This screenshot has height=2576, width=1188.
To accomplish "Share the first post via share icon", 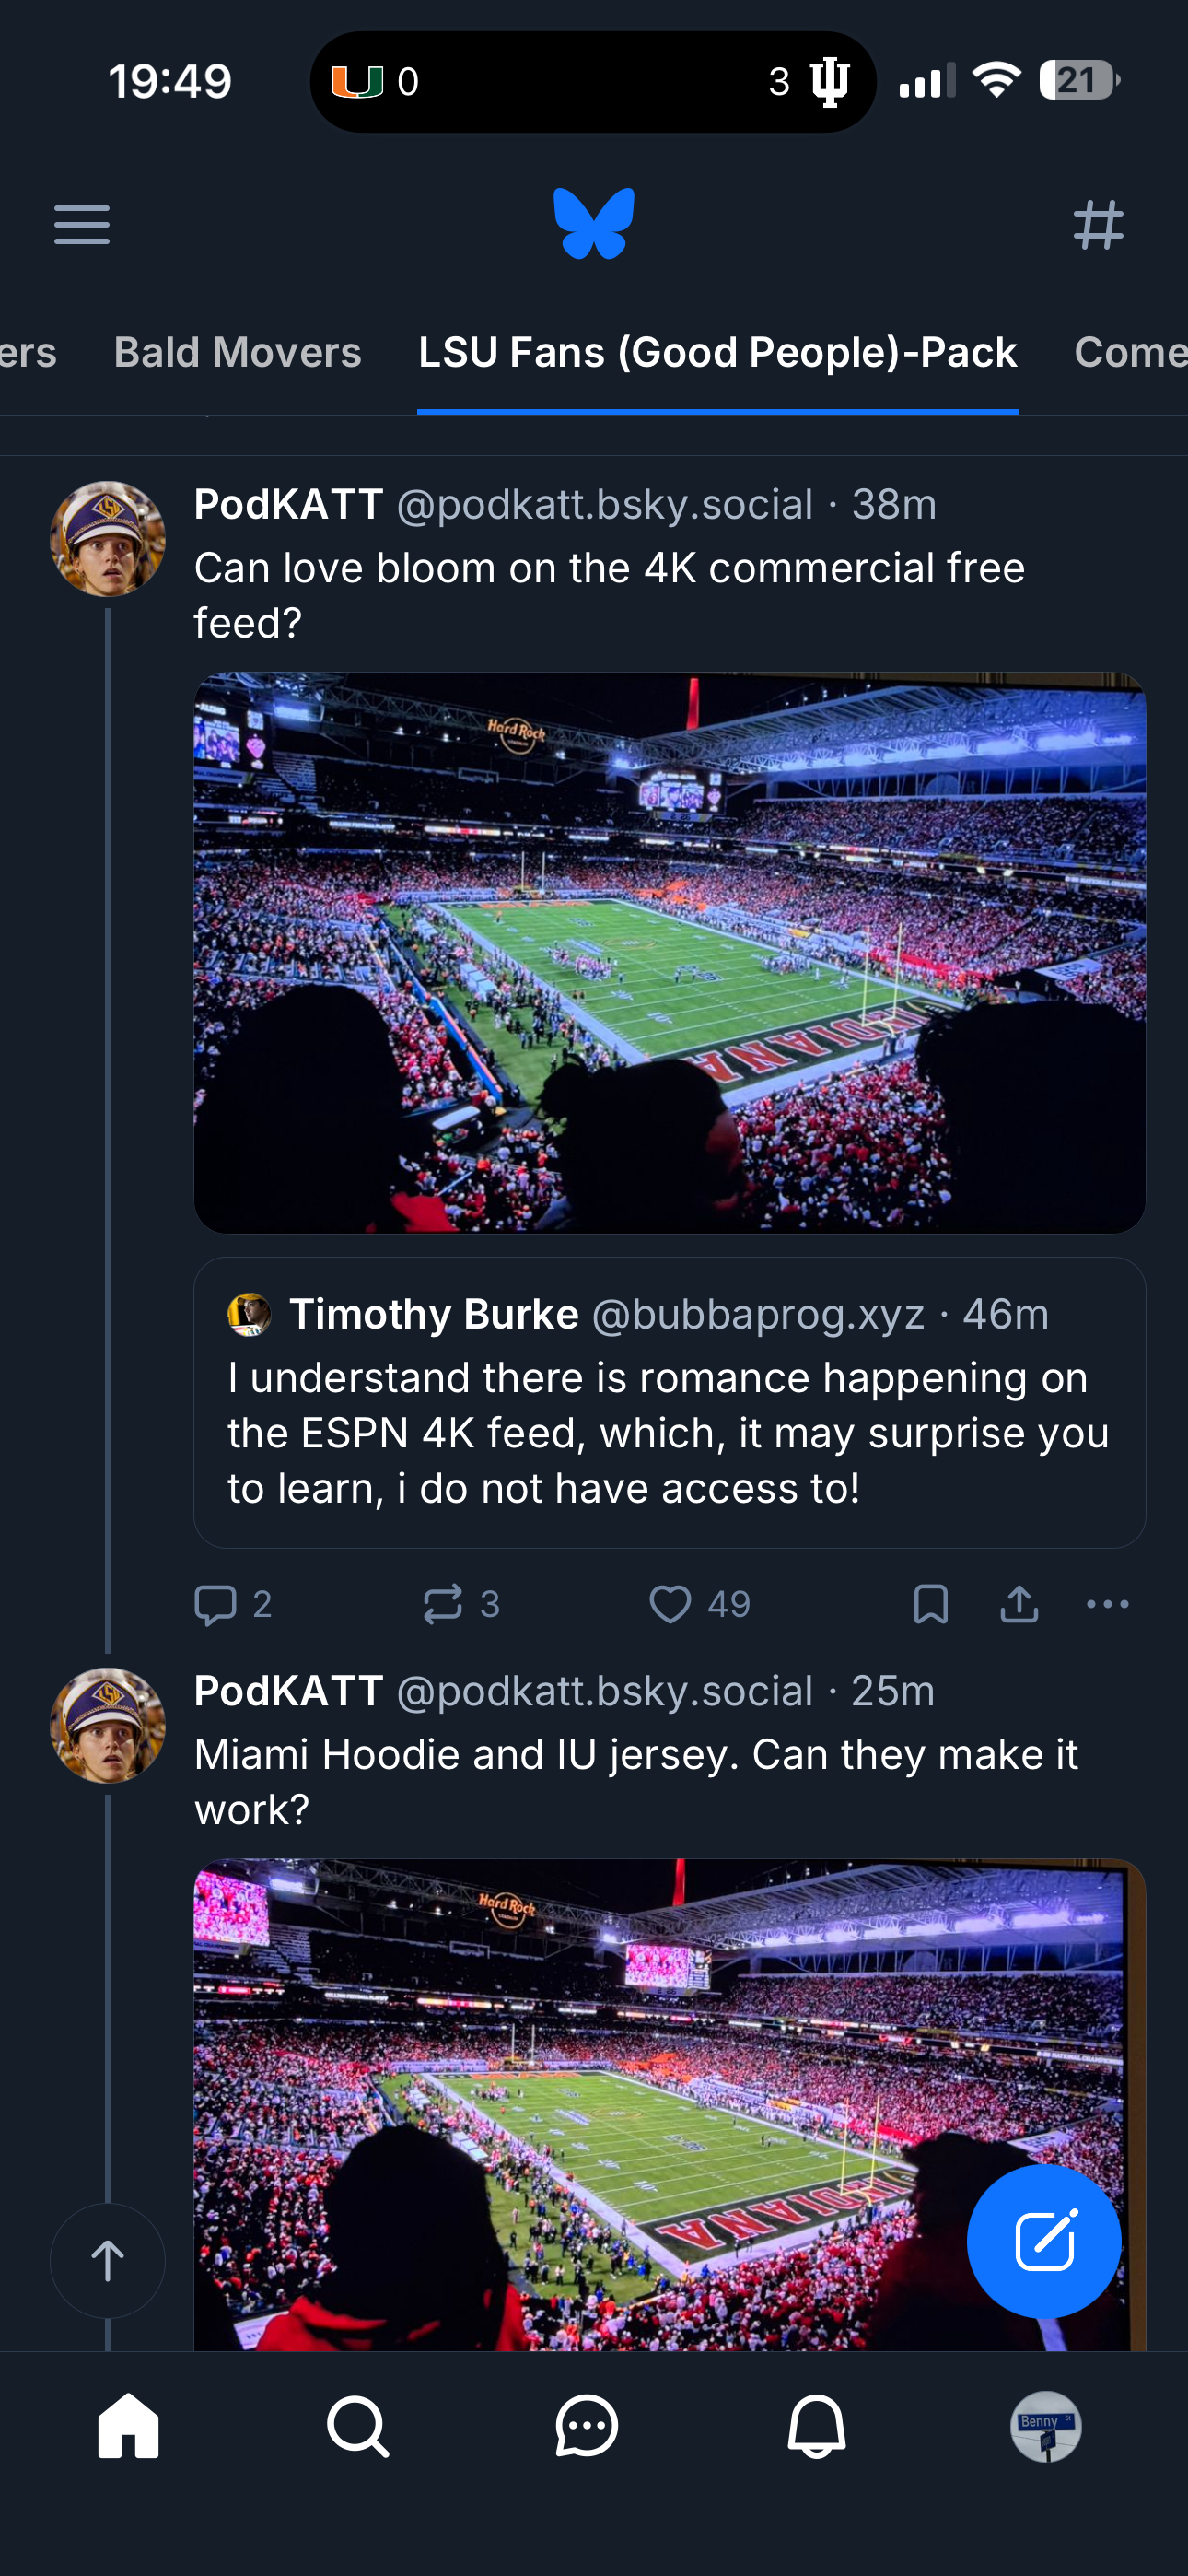I will pyautogui.click(x=1019, y=1604).
